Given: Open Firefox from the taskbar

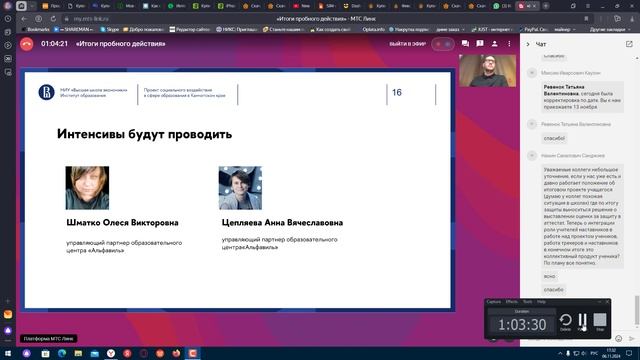Looking at the screenshot, I should click(x=176, y=353).
